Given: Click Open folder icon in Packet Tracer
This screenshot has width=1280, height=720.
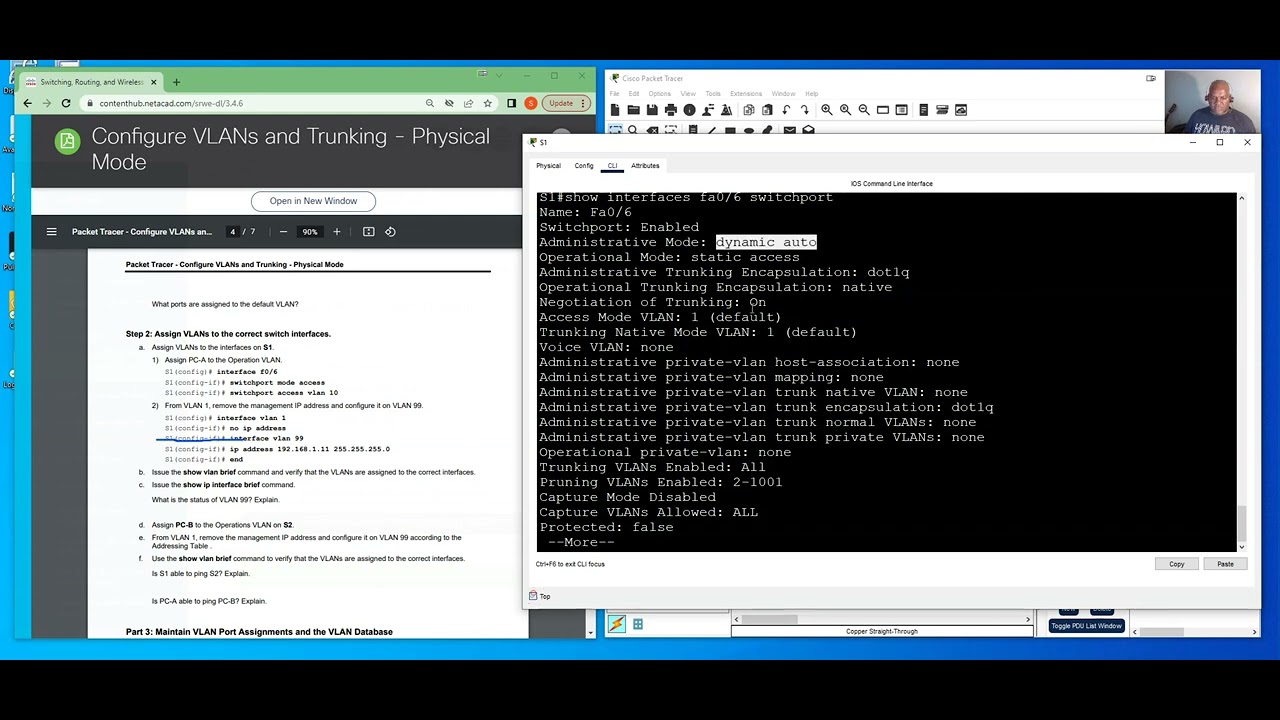Looking at the screenshot, I should click(x=633, y=110).
